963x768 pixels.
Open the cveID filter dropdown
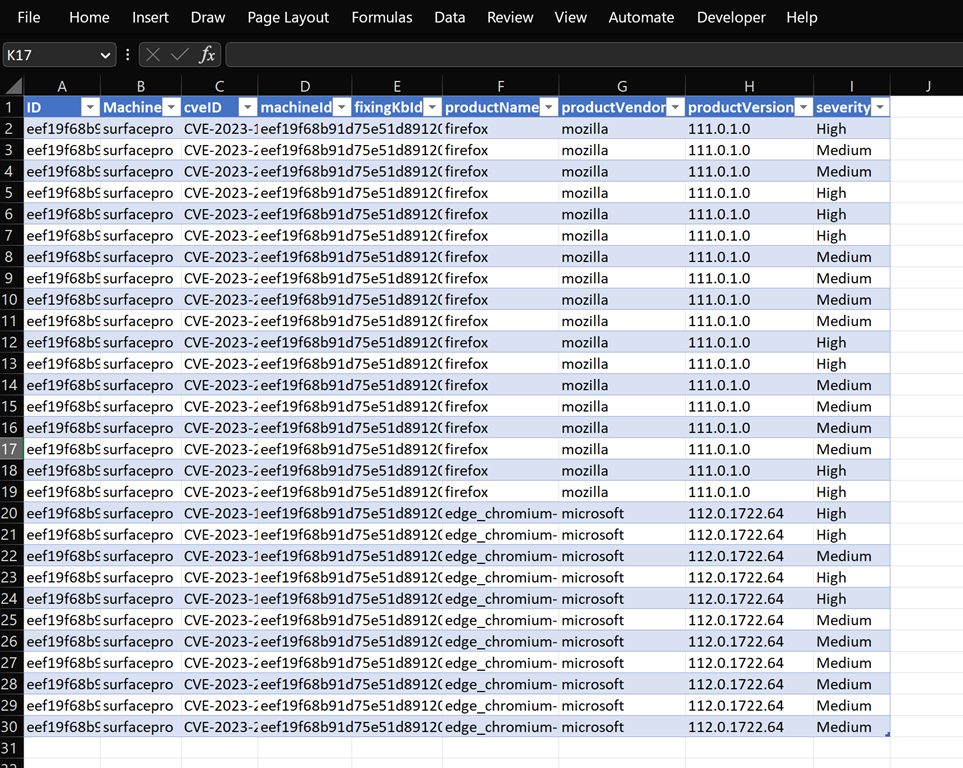[247, 108]
